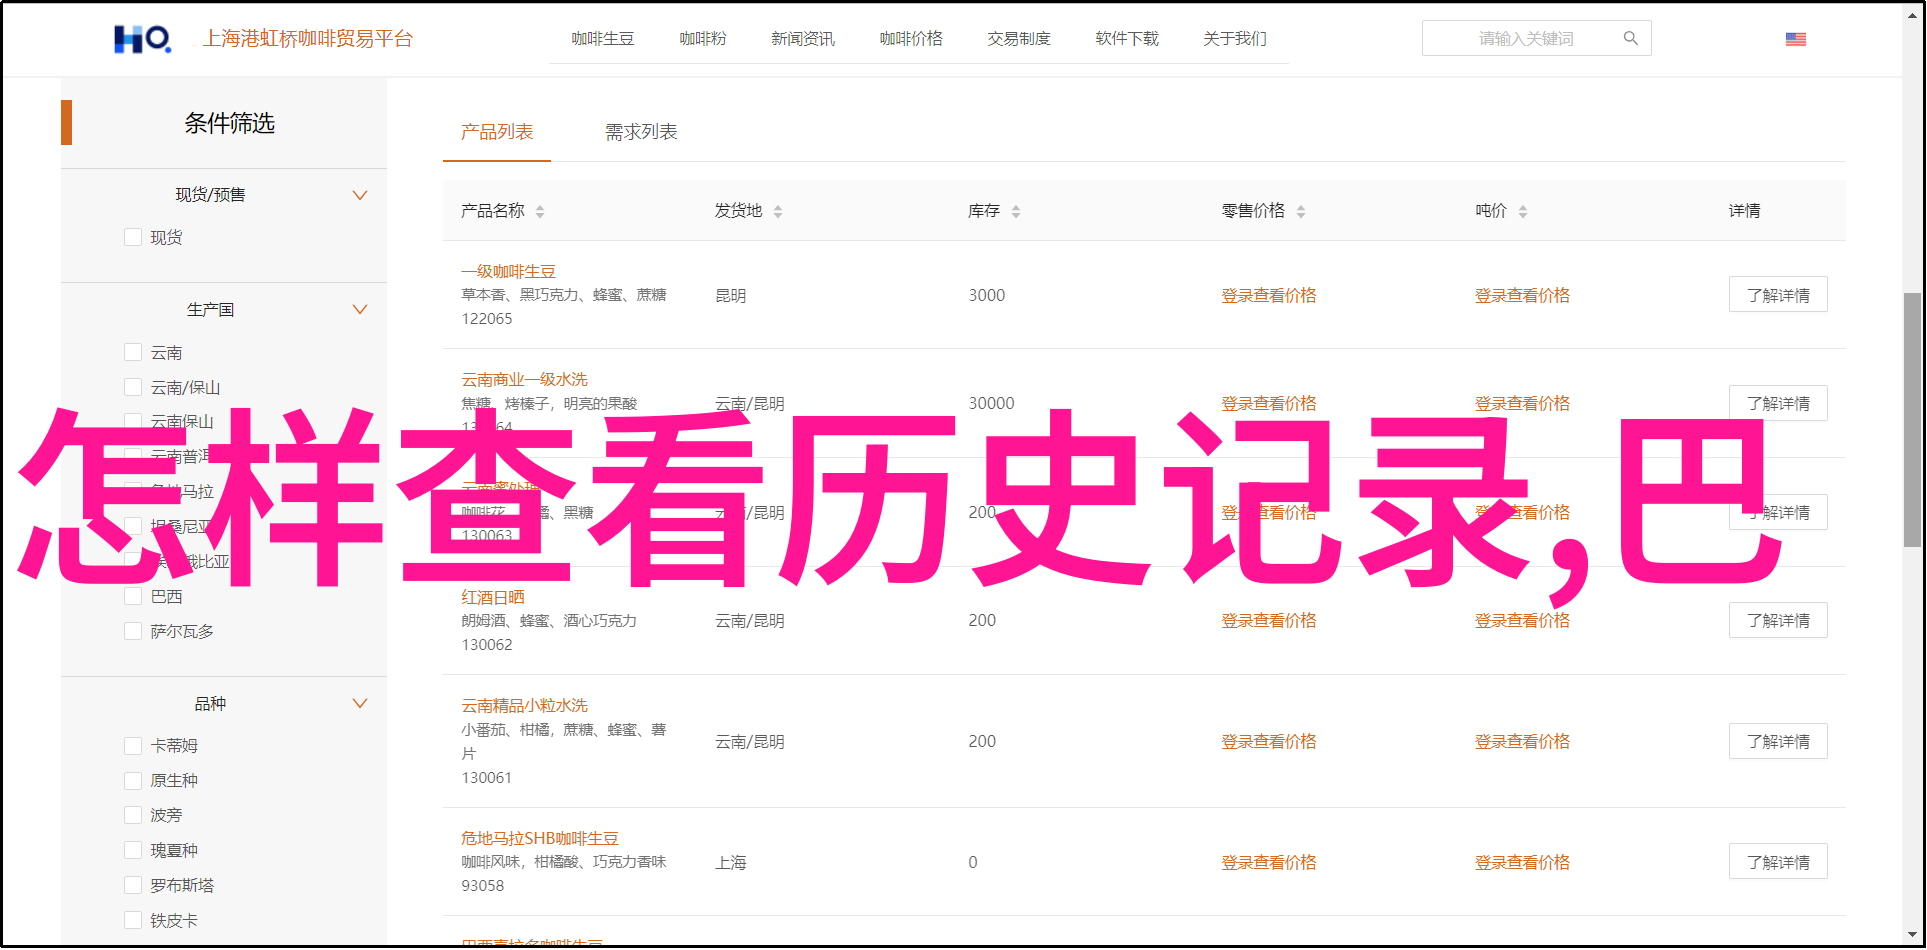The width and height of the screenshot is (1927, 950).
Task: Tick the 巴西 country checkbox
Action: click(132, 596)
